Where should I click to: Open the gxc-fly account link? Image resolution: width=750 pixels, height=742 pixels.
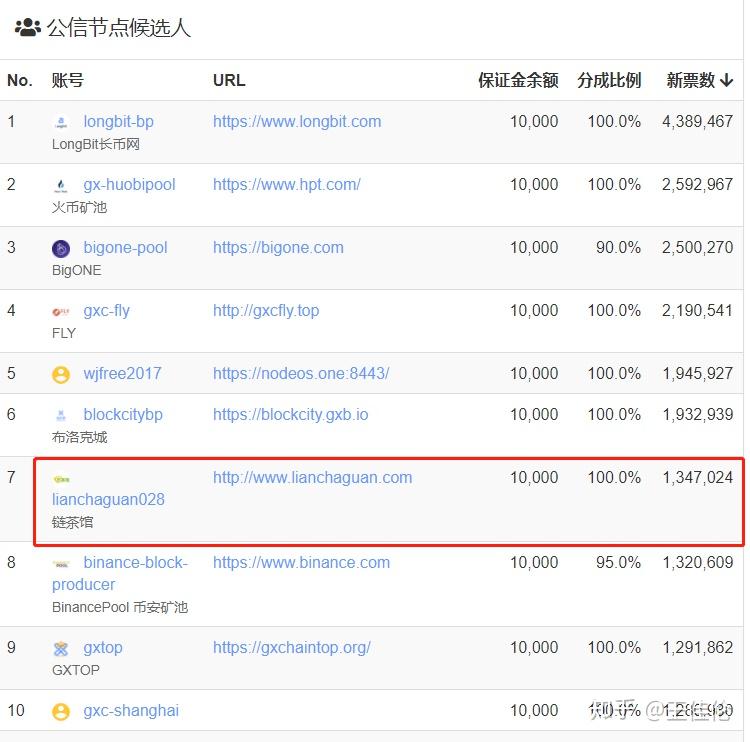click(106, 311)
